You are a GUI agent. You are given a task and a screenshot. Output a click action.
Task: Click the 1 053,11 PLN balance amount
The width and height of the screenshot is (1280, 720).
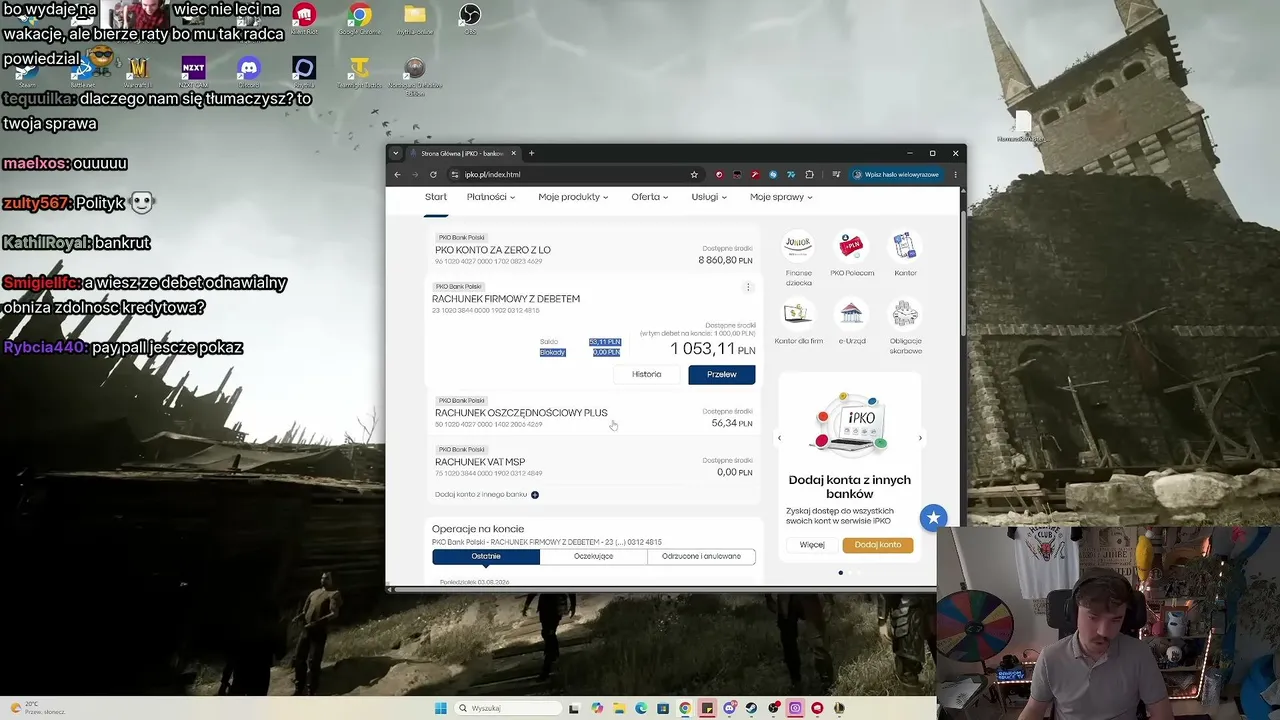coord(712,348)
